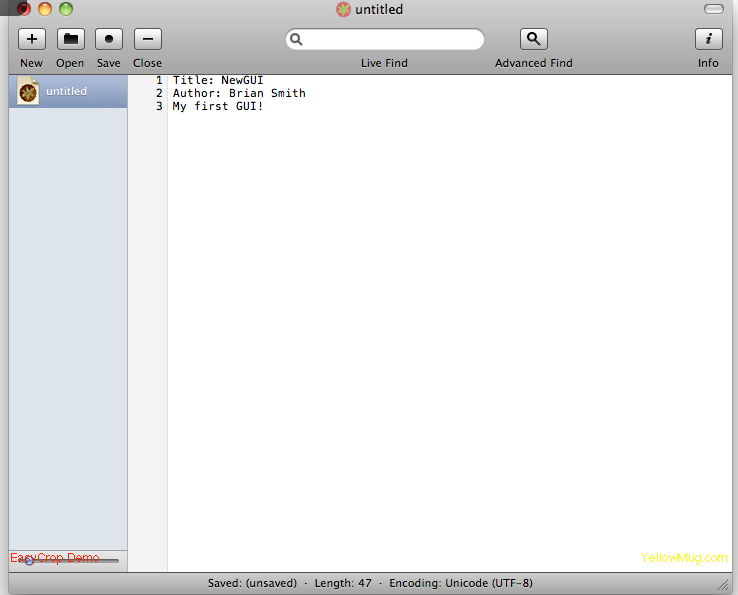Click the document icon beside untitled in sidebar

click(x=28, y=91)
